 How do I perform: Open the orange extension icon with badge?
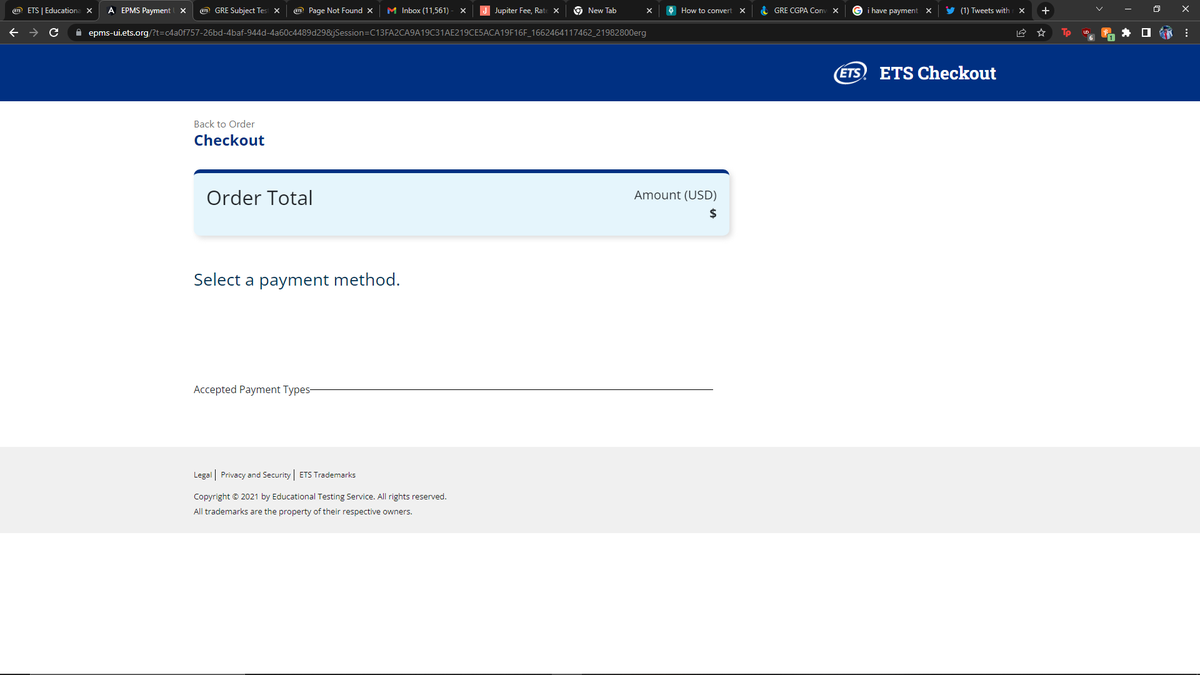pyautogui.click(x=1108, y=33)
